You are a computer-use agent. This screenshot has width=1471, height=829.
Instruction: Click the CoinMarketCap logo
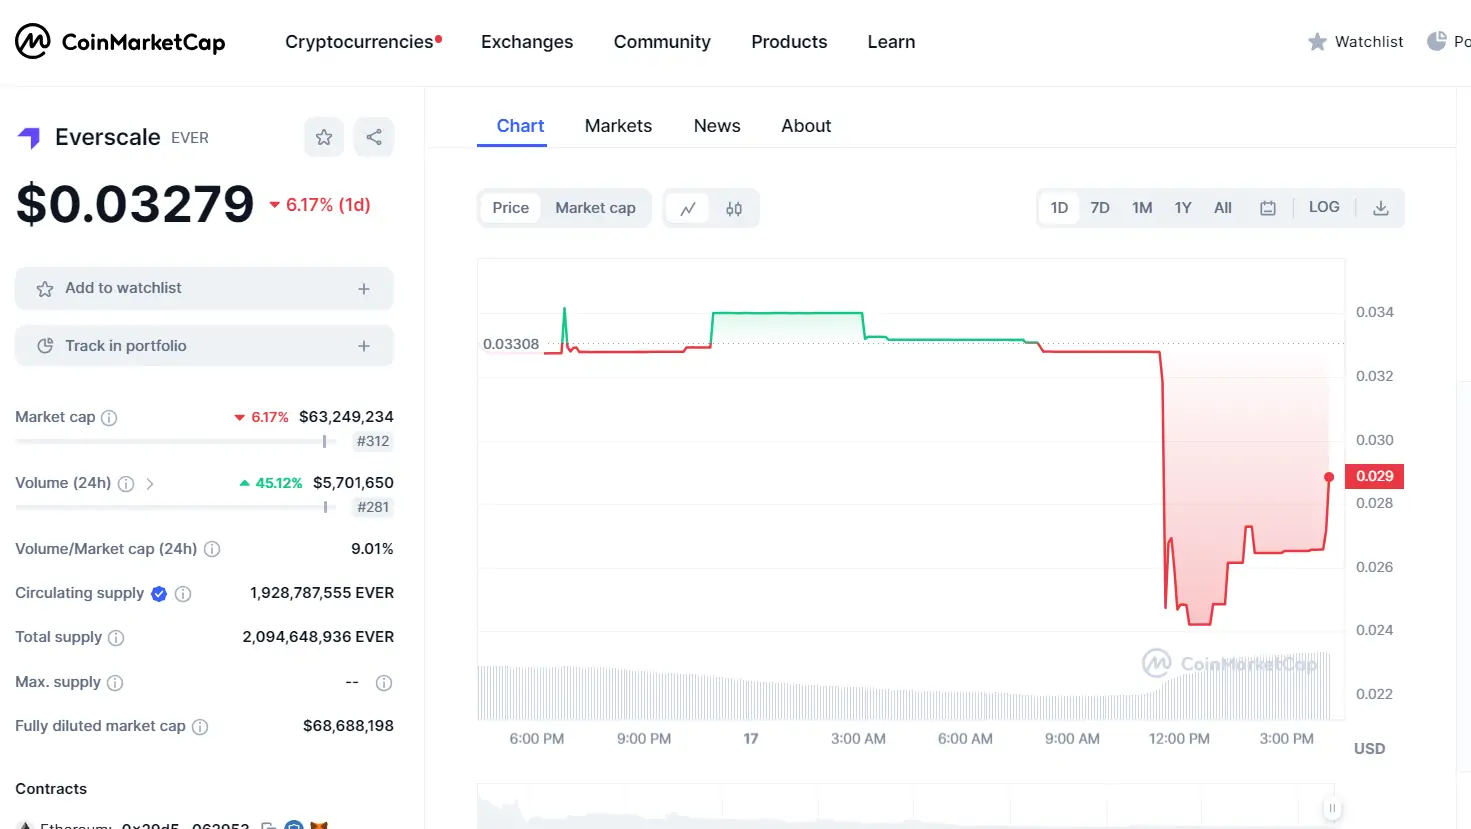120,42
